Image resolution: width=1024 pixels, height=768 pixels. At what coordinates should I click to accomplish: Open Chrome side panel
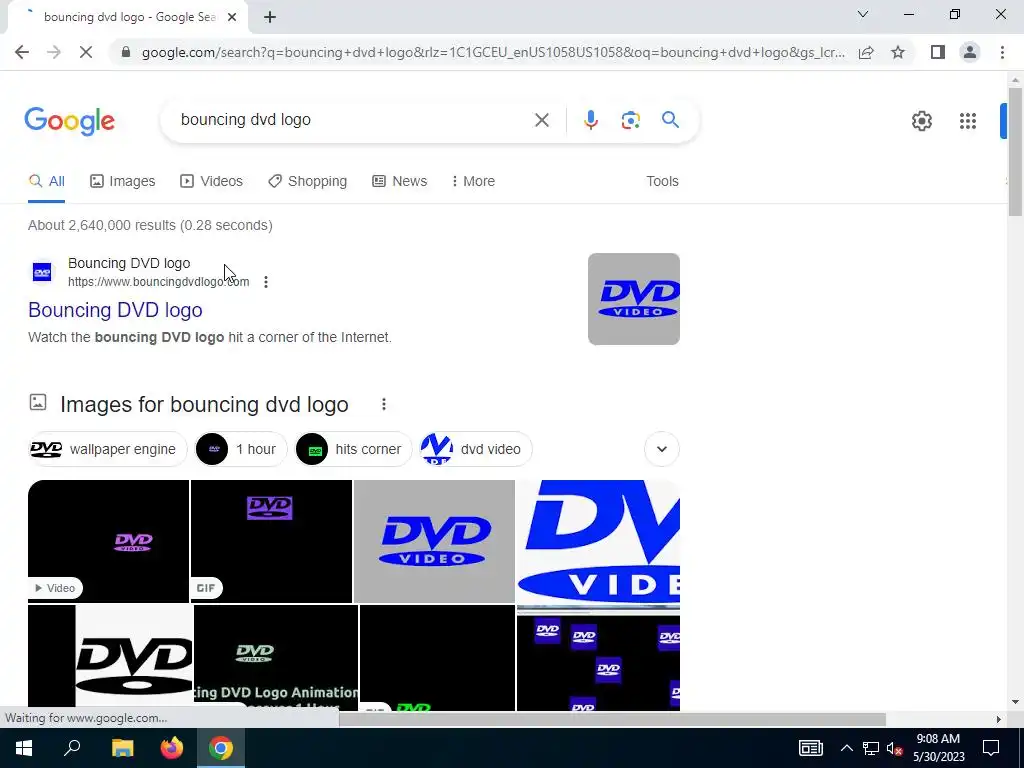coord(938,52)
